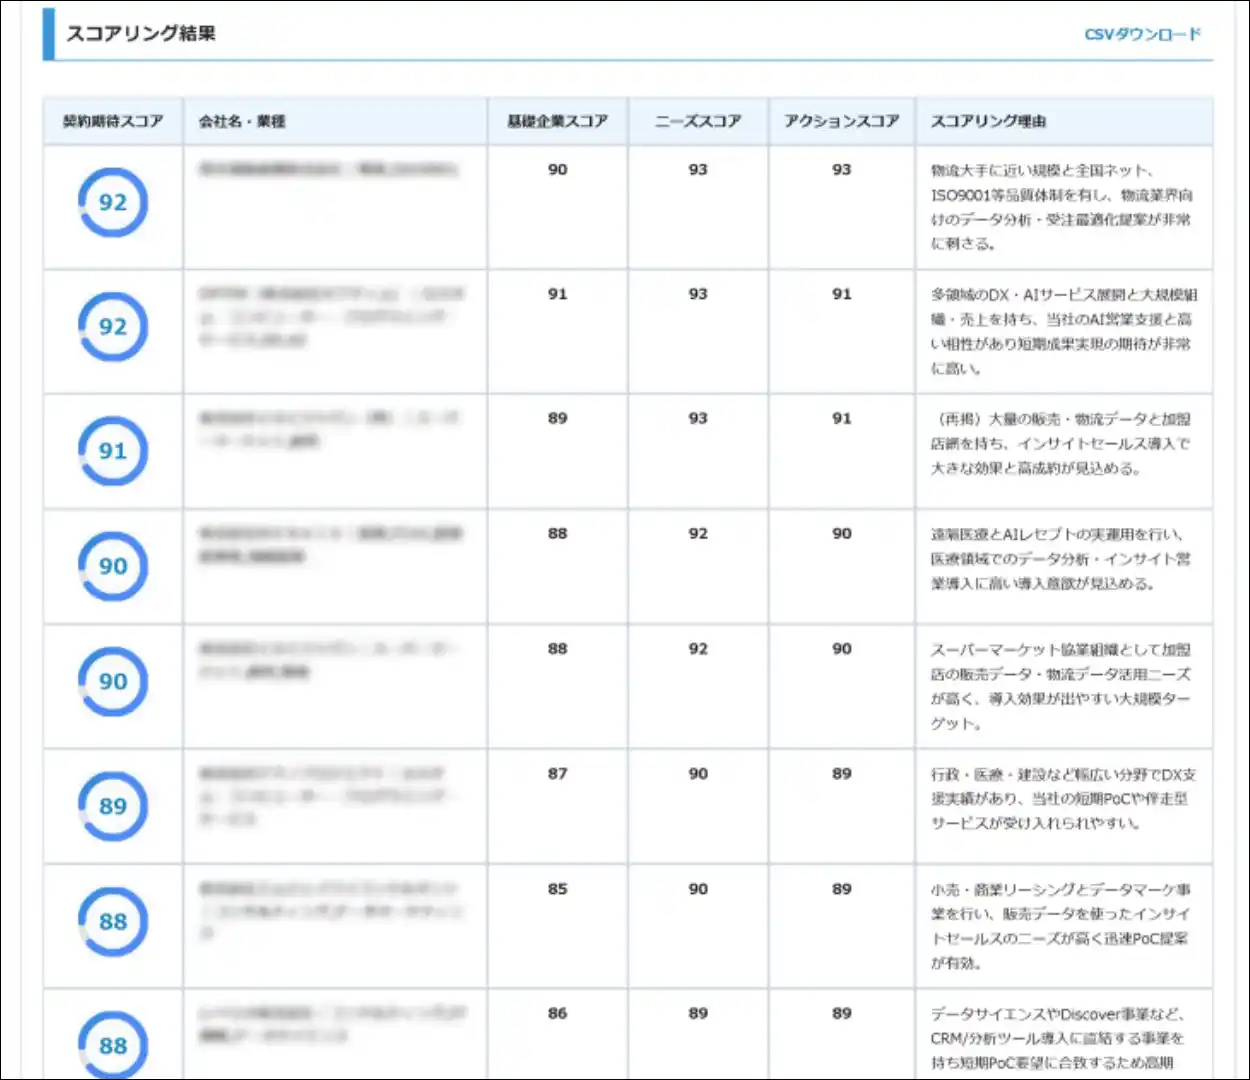Click the 90 gauge in the 遠隔医療 row
The width and height of the screenshot is (1250, 1080).
[x=113, y=566]
